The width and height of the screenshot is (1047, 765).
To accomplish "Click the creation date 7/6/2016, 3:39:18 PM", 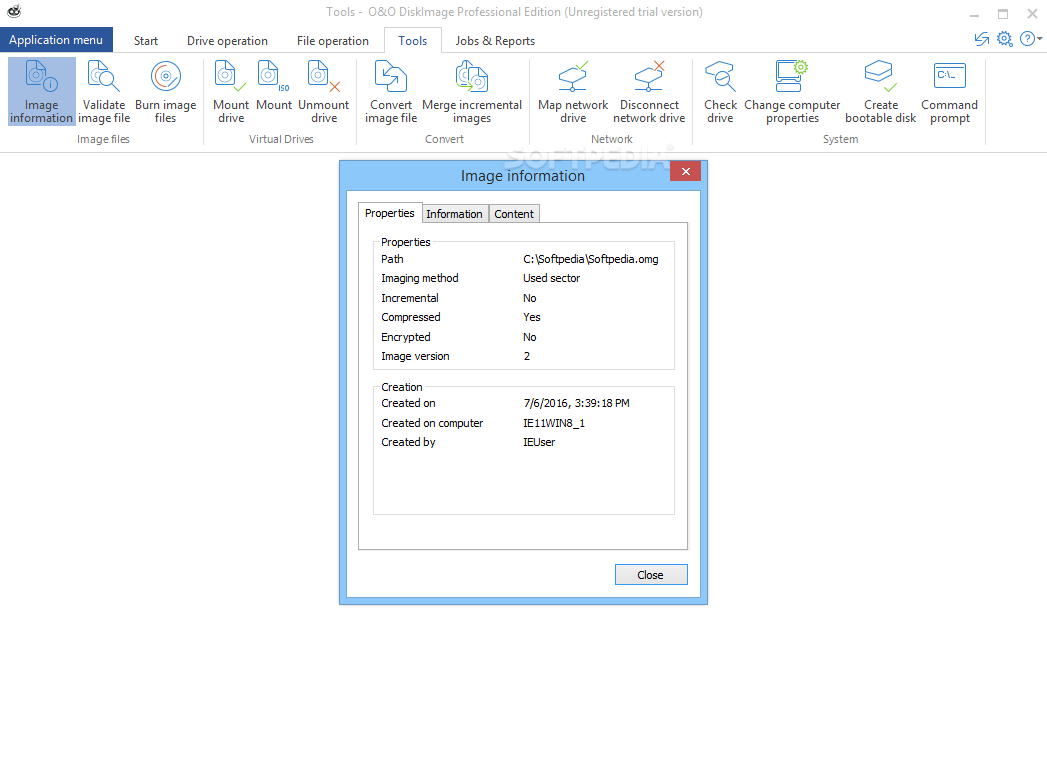I will coord(576,403).
